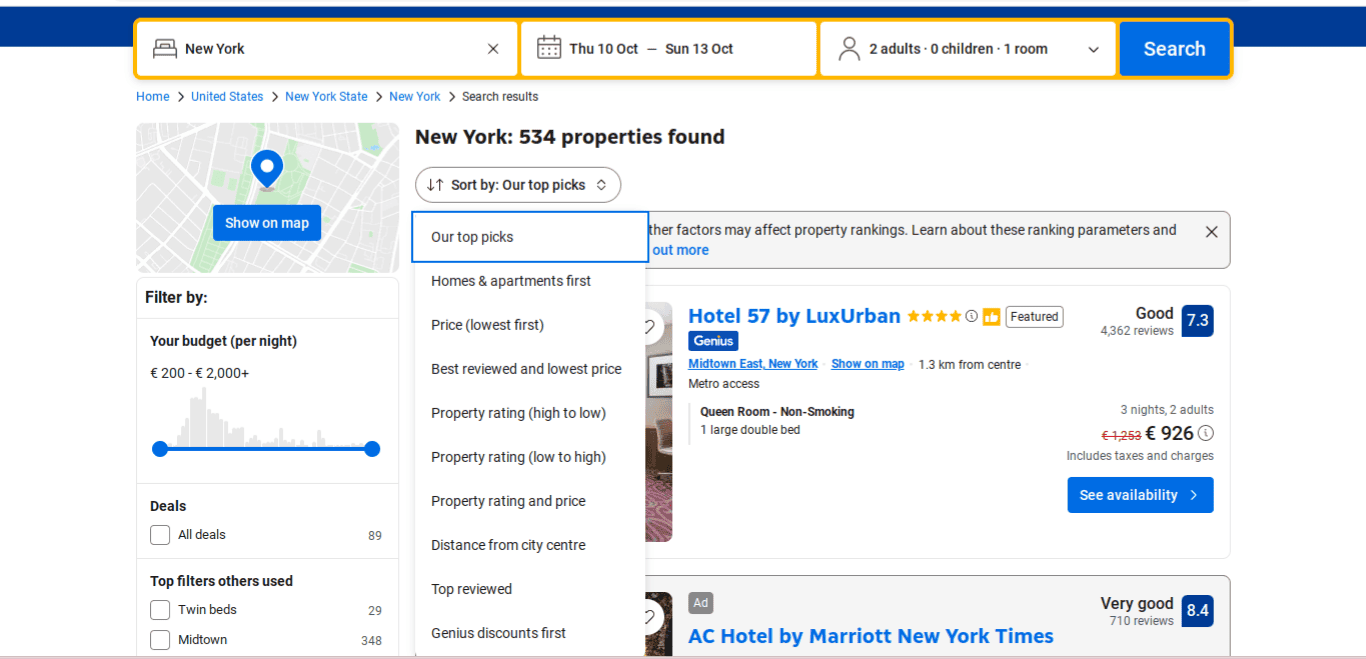Click the price info icon beside € 926
This screenshot has height=659, width=1366.
coord(1206,433)
